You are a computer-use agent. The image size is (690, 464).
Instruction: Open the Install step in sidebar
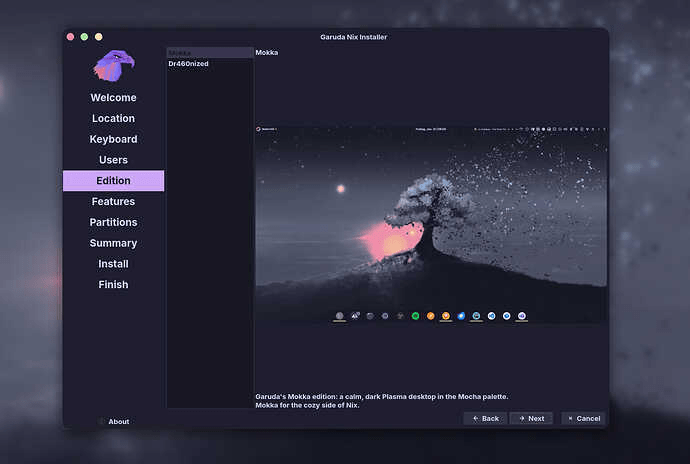coord(113,264)
